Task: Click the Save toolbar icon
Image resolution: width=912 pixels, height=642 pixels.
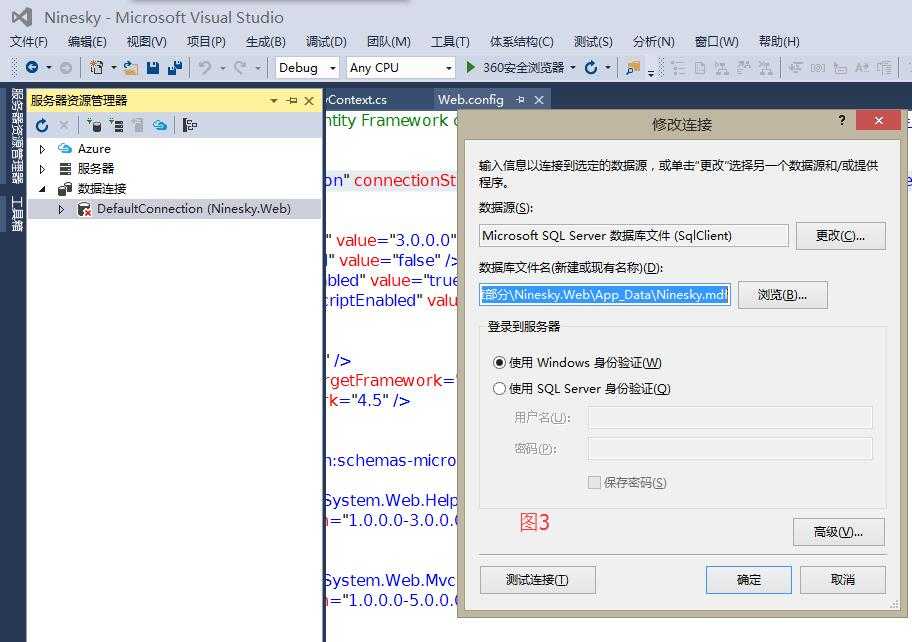Action: 152,68
